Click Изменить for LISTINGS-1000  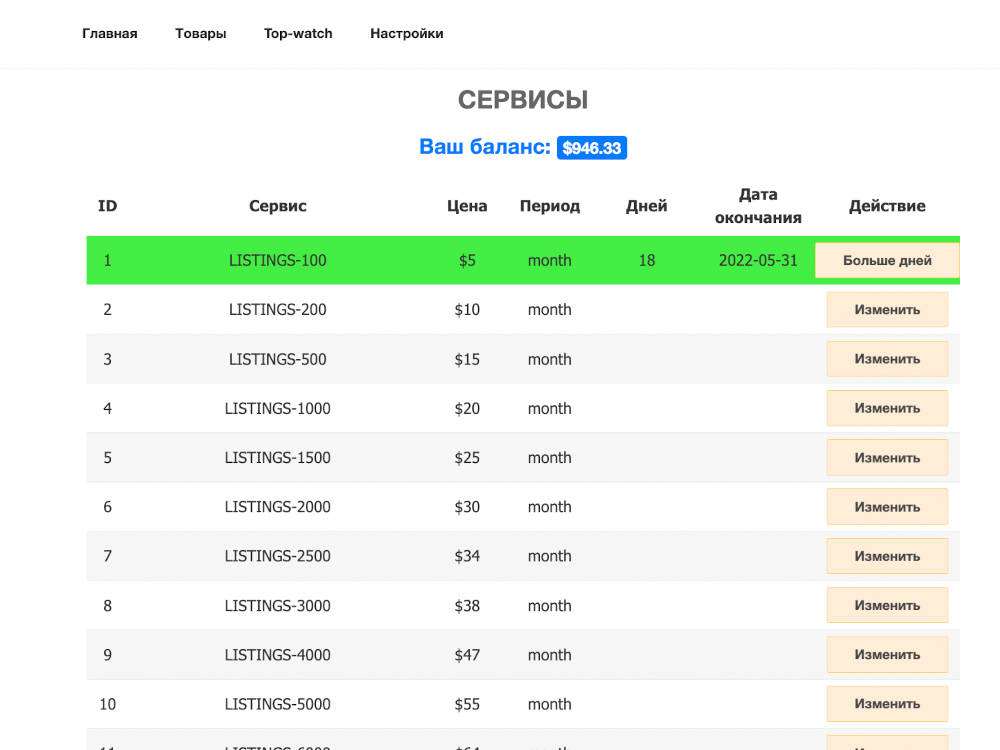tap(887, 408)
